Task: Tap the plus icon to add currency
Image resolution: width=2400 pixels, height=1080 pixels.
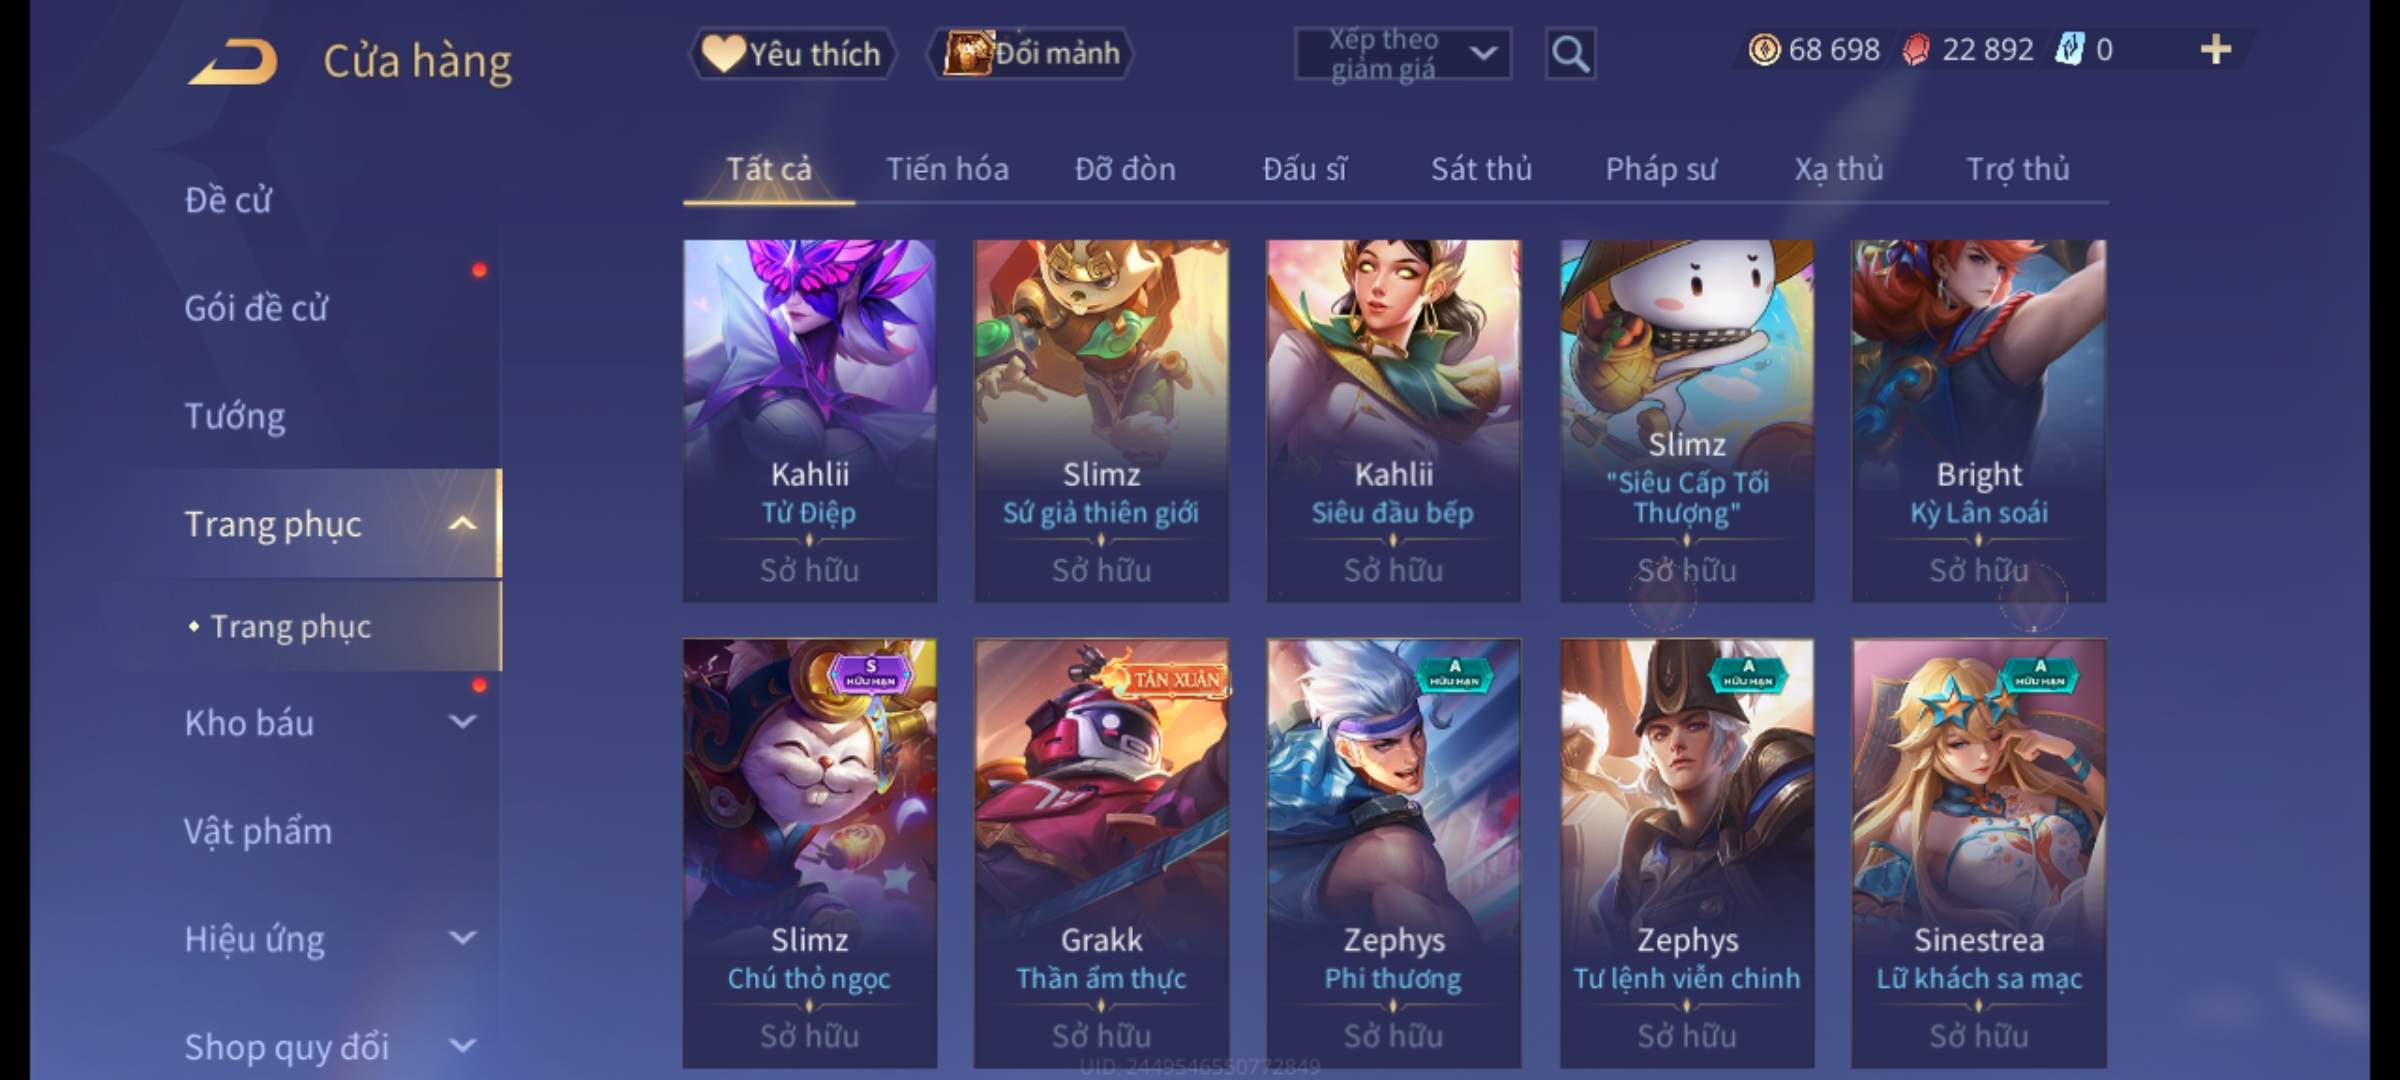Action: tap(2216, 49)
